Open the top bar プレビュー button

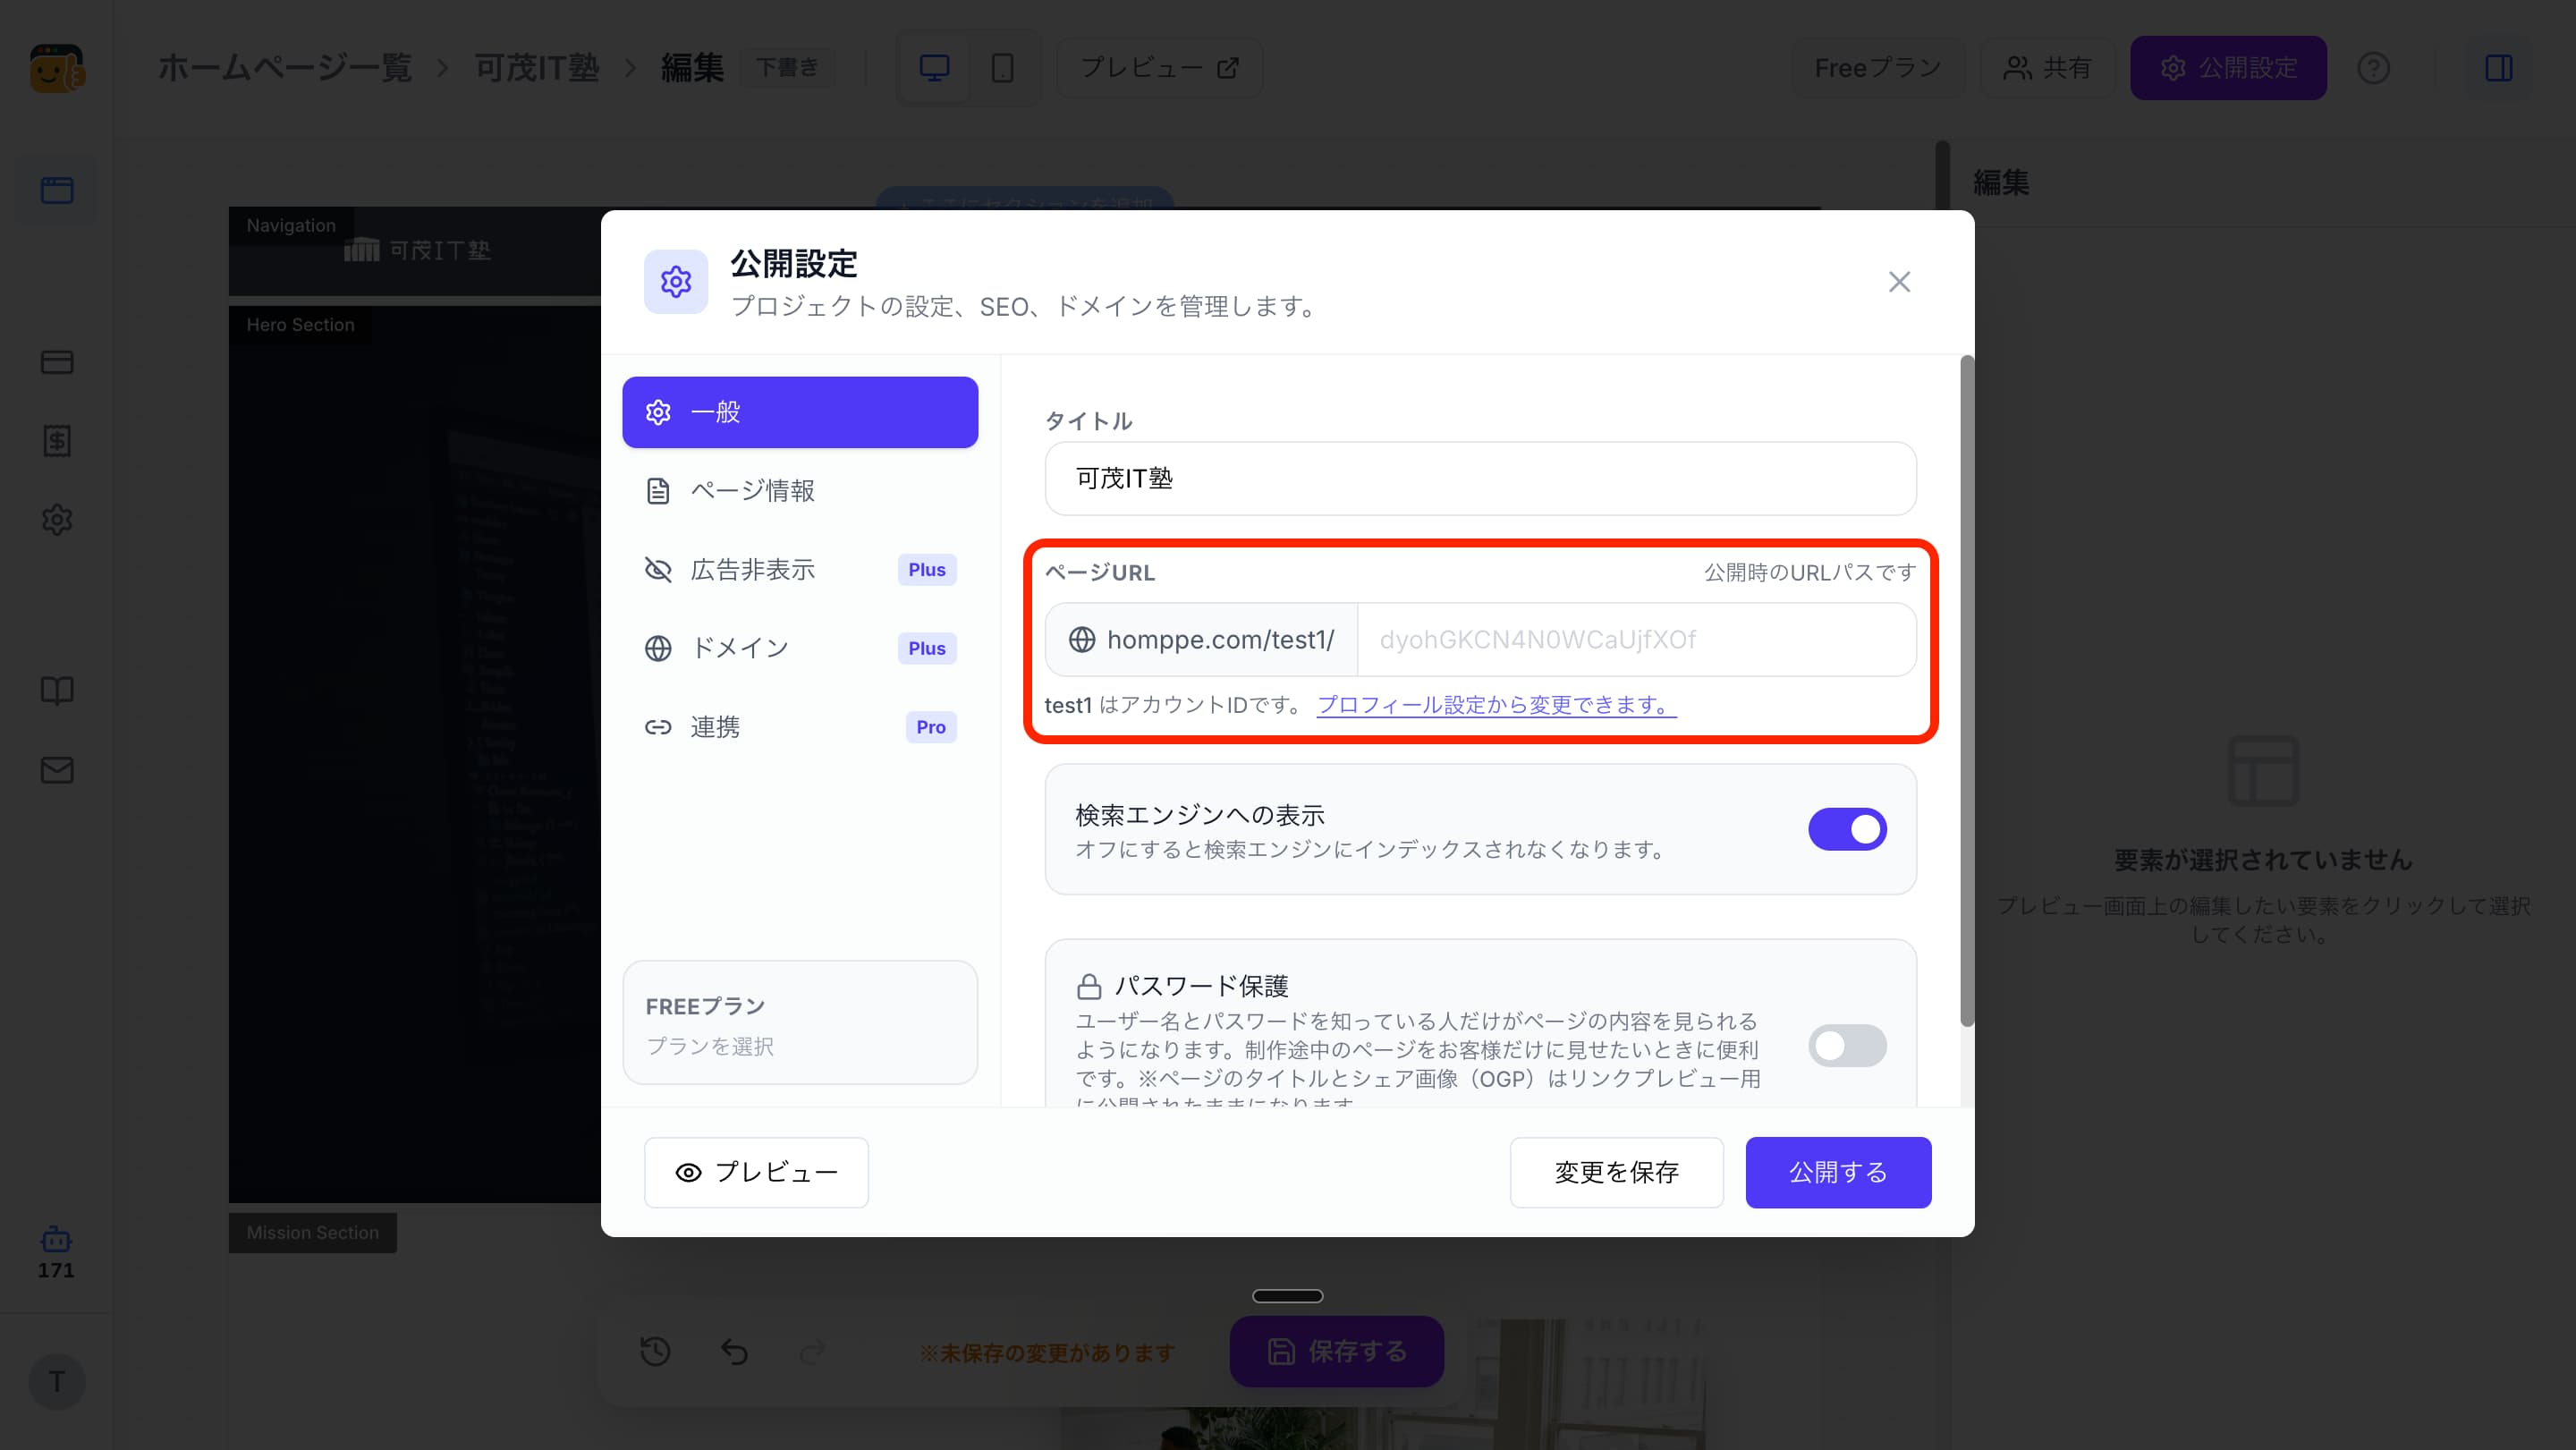[1159, 68]
